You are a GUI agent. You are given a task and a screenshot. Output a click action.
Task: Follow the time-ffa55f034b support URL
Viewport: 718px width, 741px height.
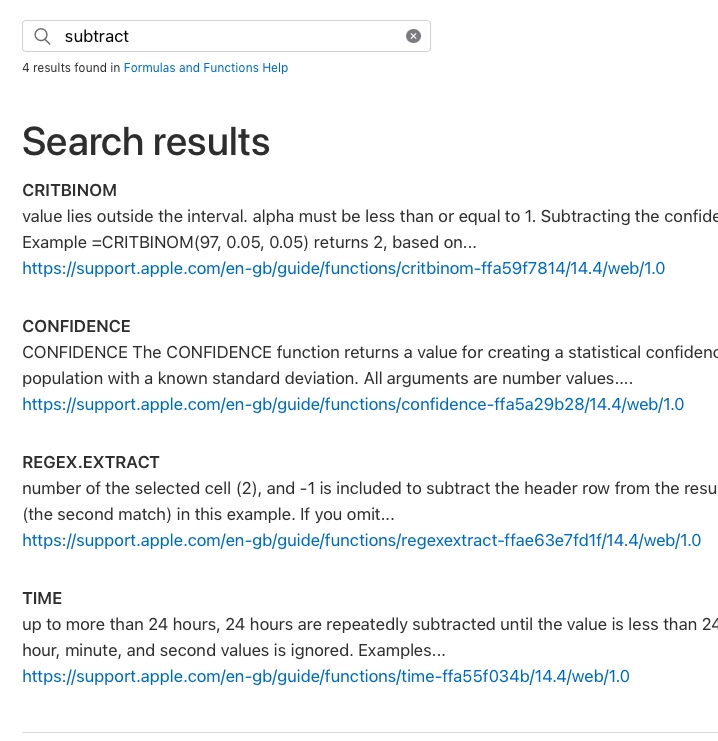click(x=326, y=676)
